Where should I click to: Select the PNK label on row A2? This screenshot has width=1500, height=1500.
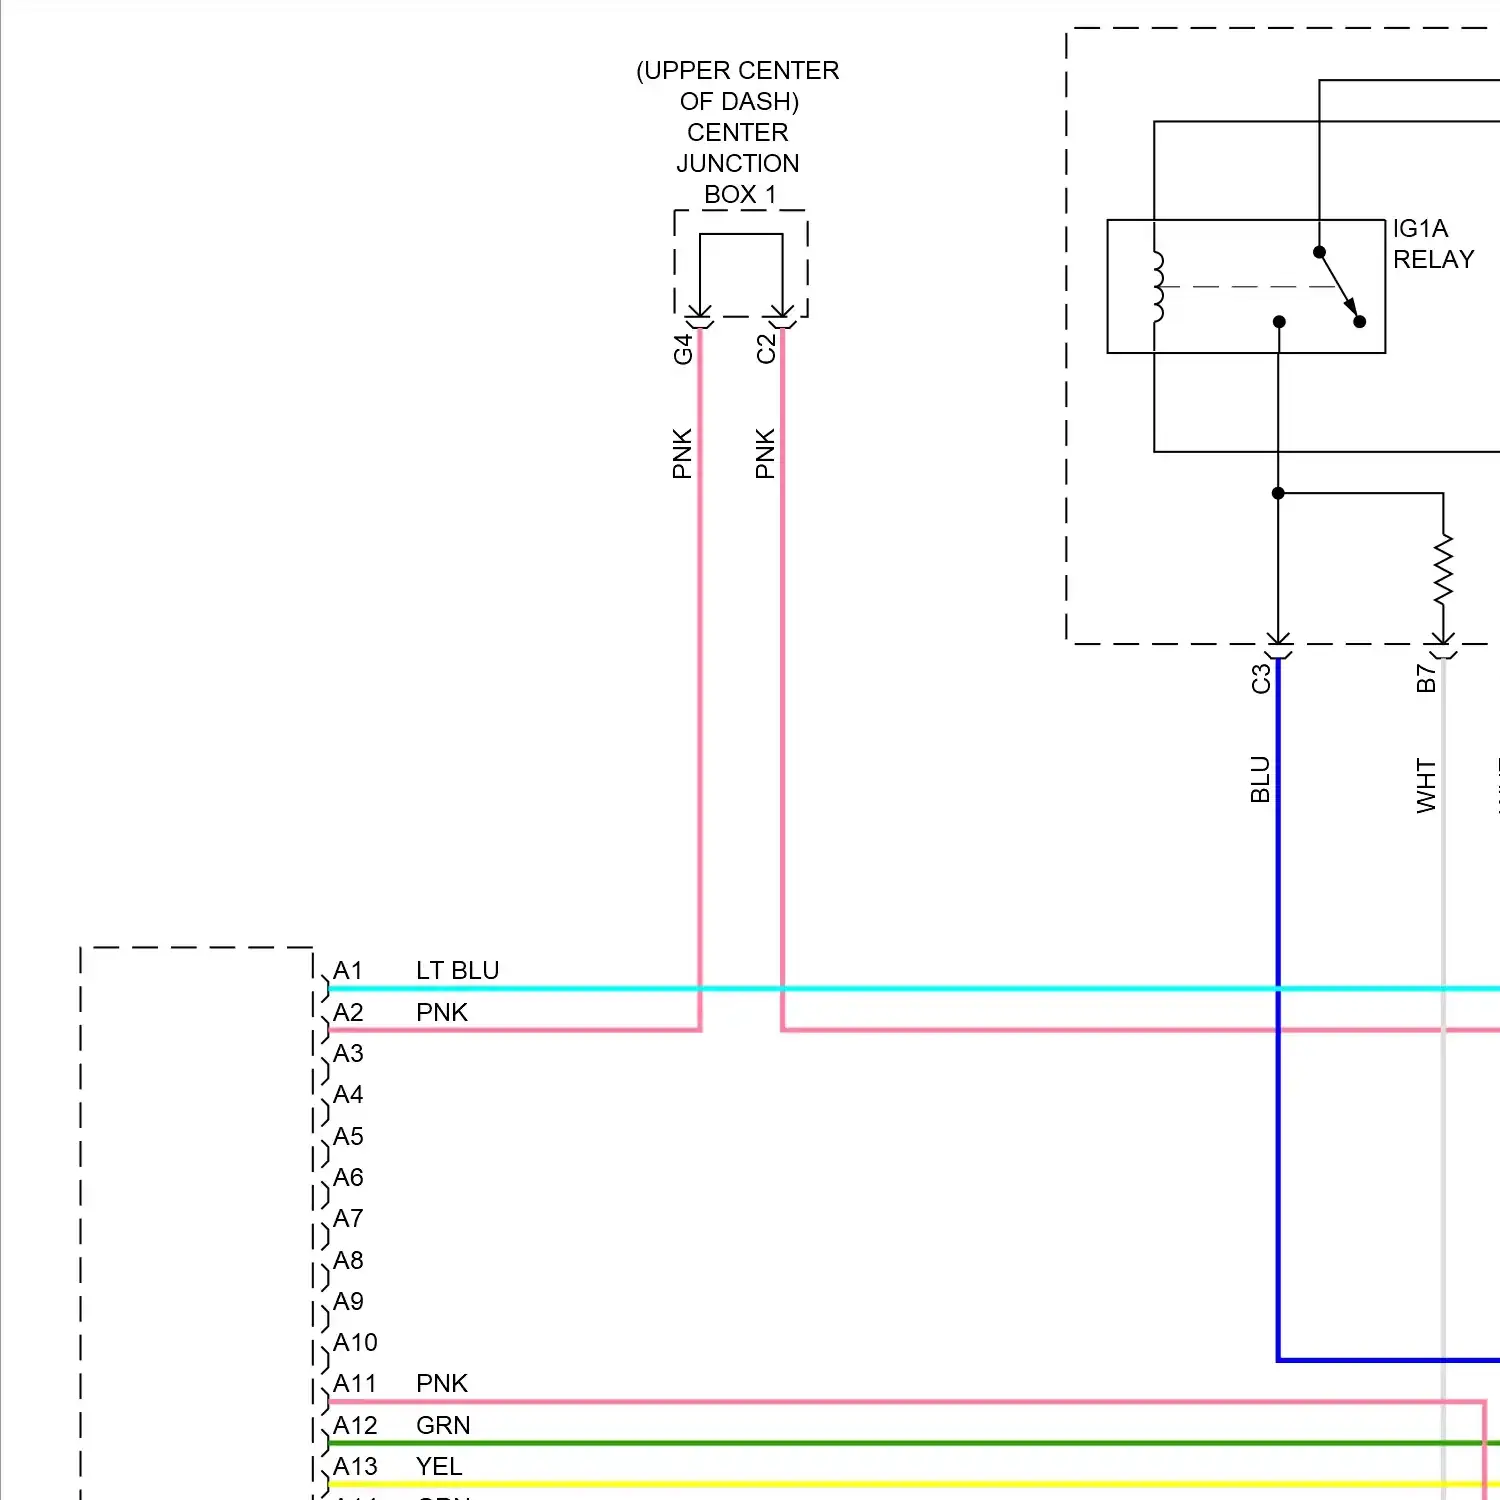(x=442, y=1013)
